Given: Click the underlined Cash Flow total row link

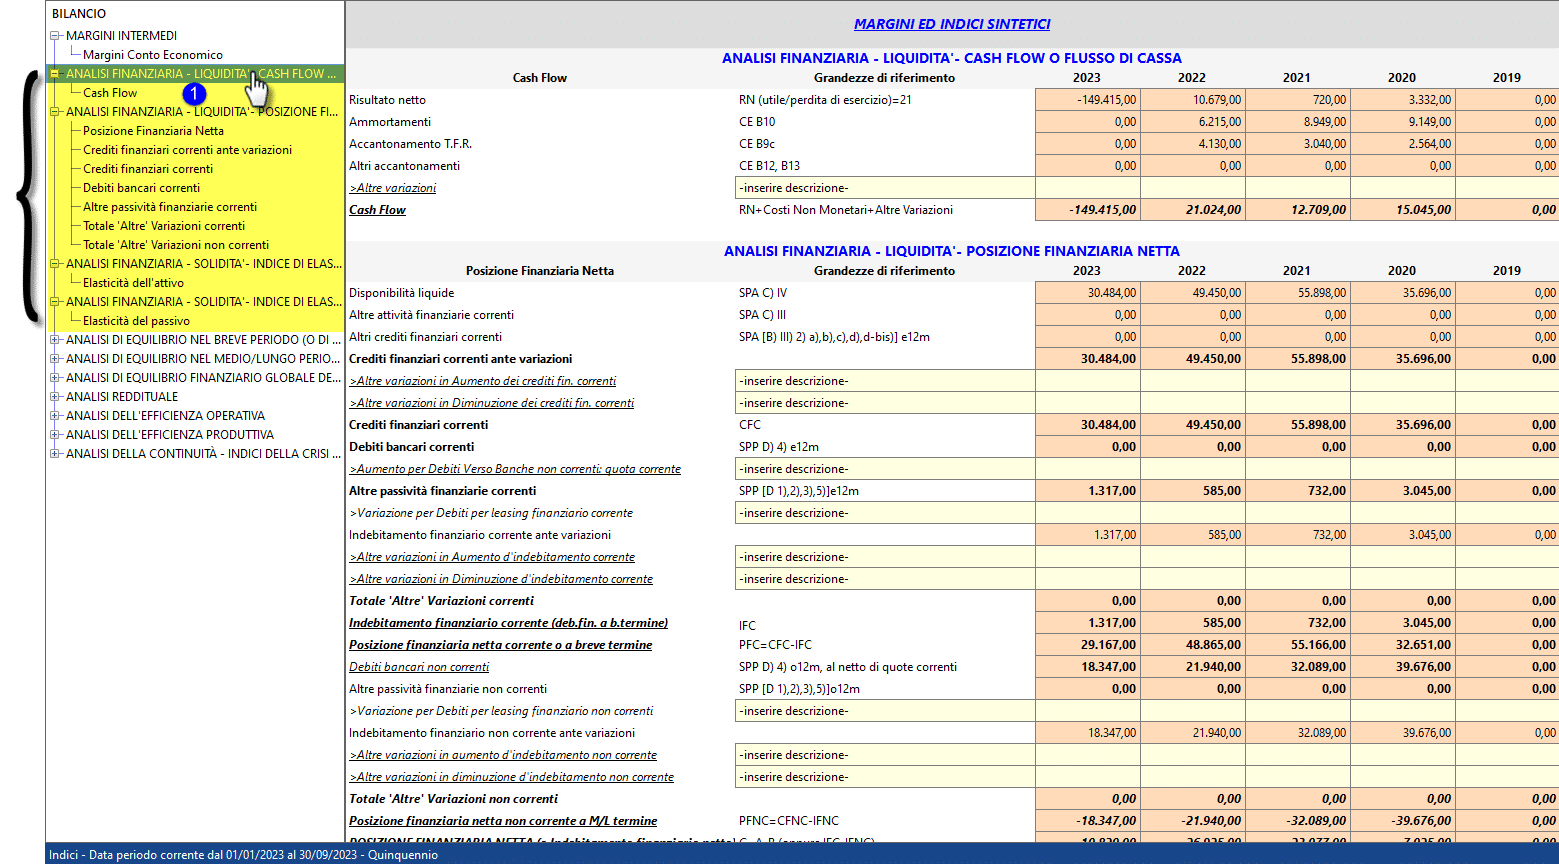Looking at the screenshot, I should [x=377, y=210].
